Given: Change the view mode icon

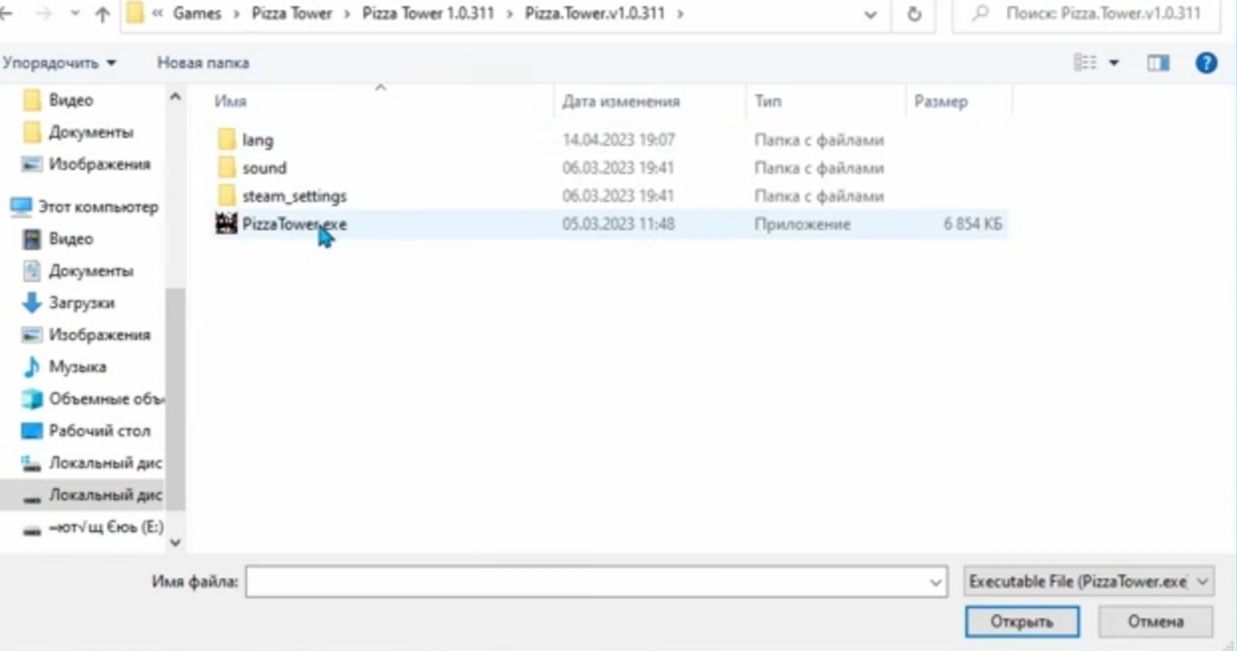Looking at the screenshot, I should click(1085, 63).
